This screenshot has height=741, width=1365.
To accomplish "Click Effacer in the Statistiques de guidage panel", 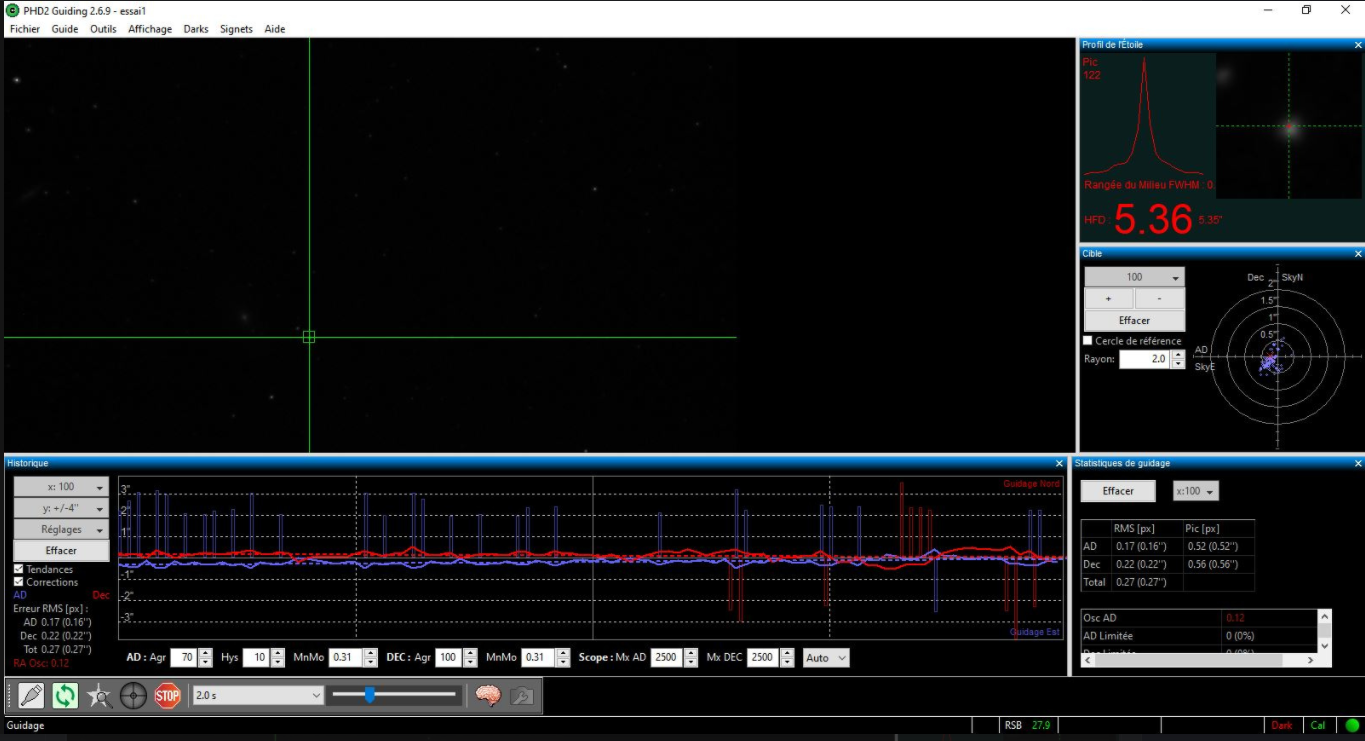I will [x=1118, y=491].
